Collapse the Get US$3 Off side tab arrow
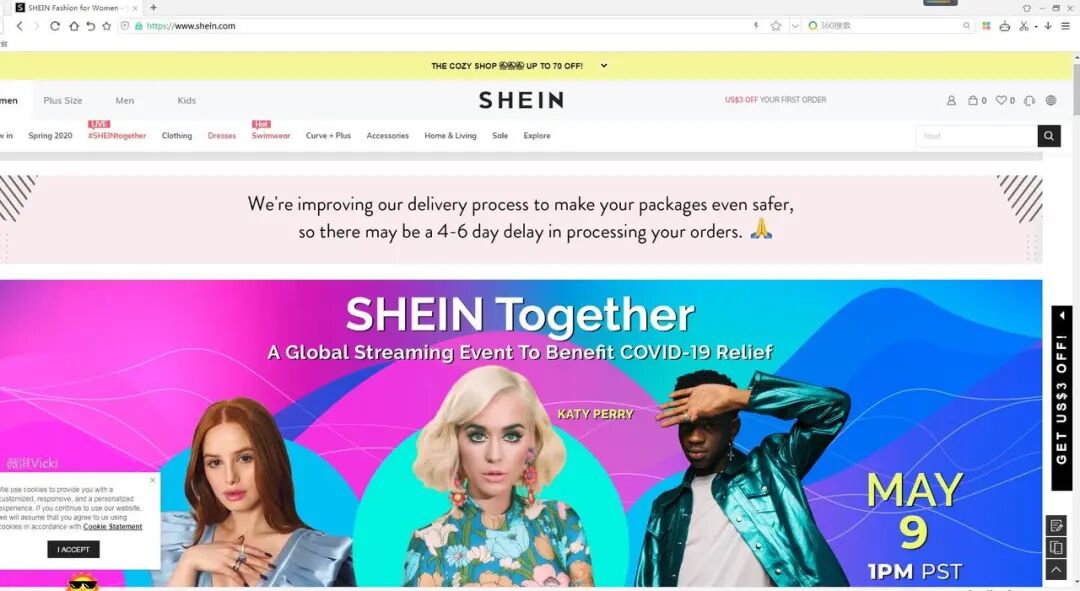Image resolution: width=1080 pixels, height=591 pixels. (1062, 315)
